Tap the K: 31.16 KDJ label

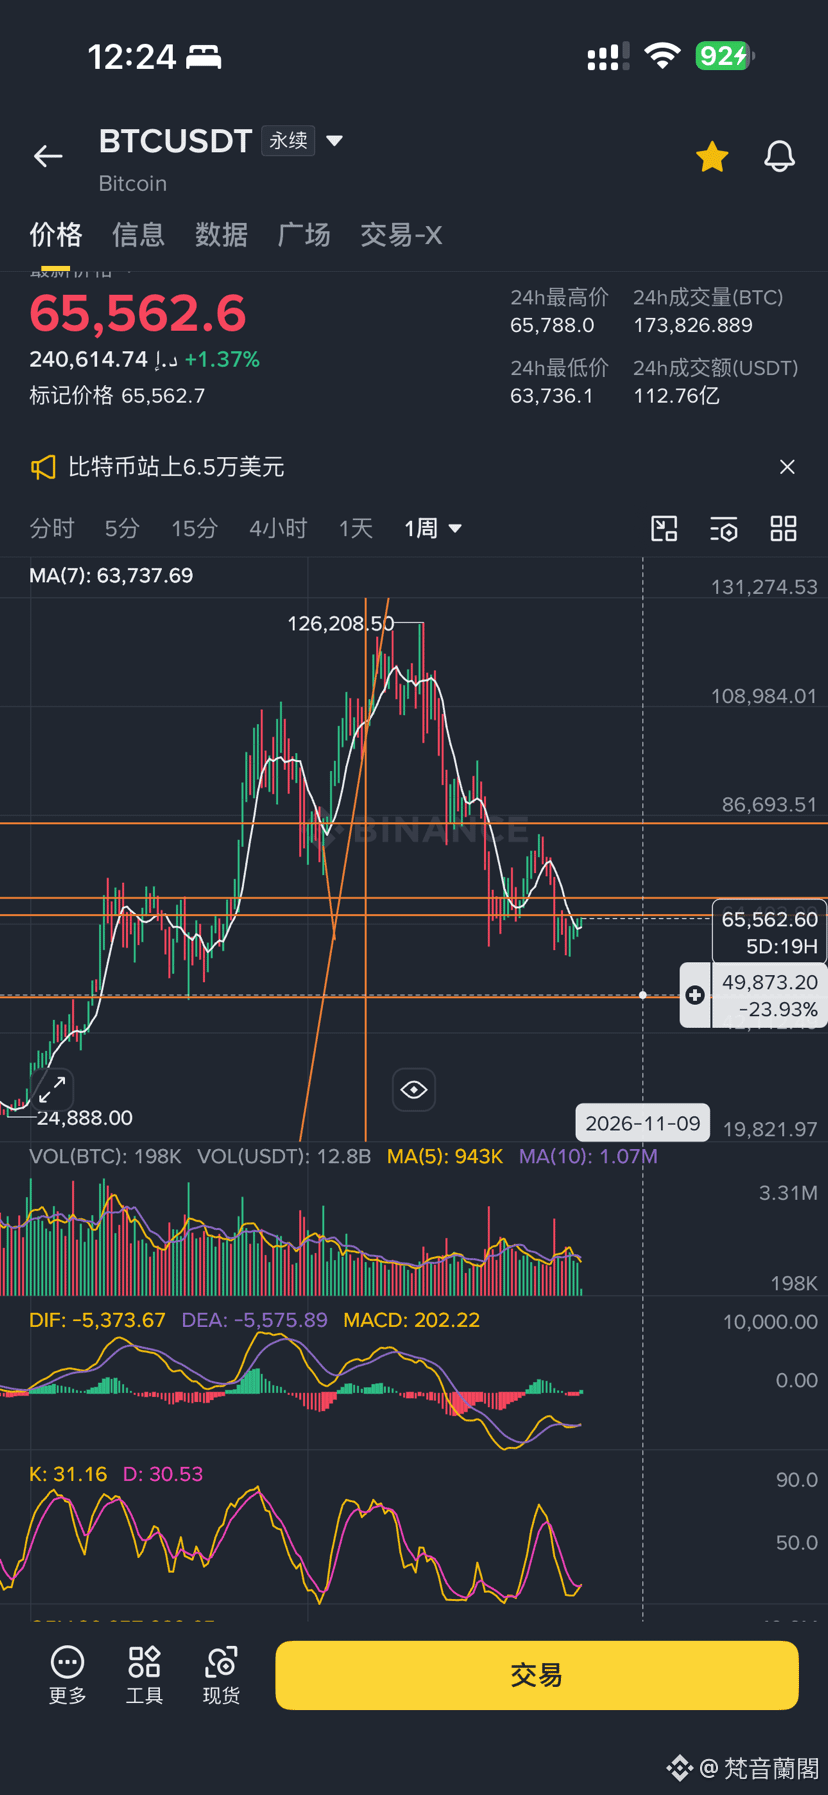pos(68,1474)
